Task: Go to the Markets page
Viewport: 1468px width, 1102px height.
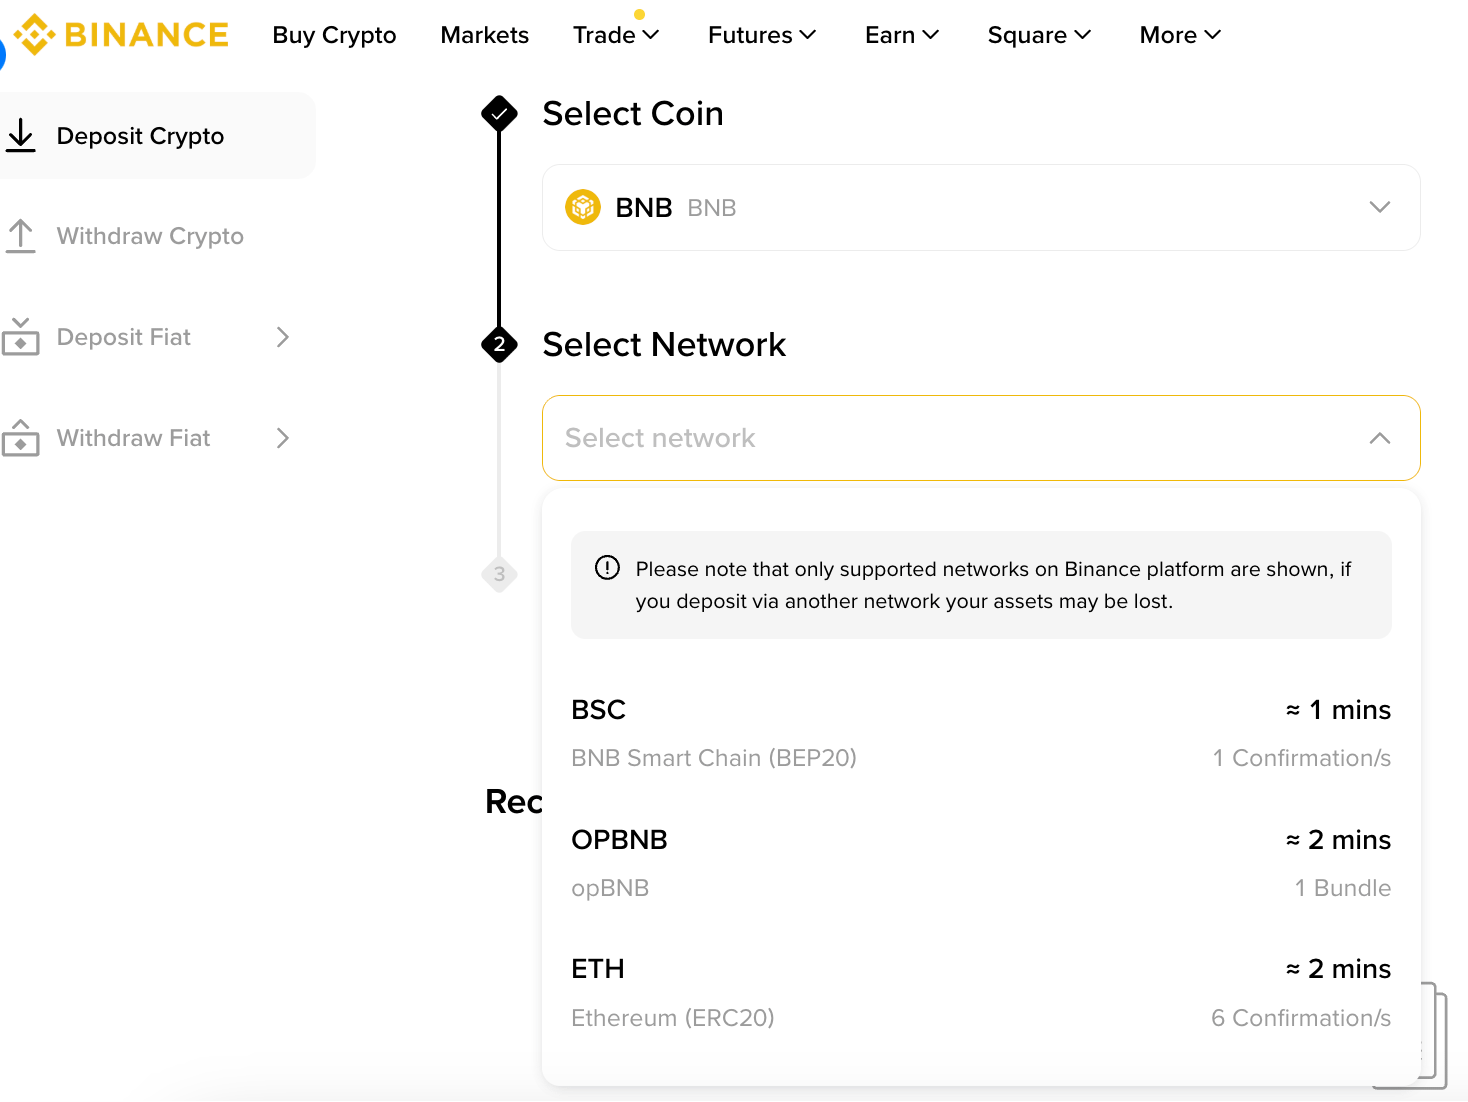Action: point(485,35)
